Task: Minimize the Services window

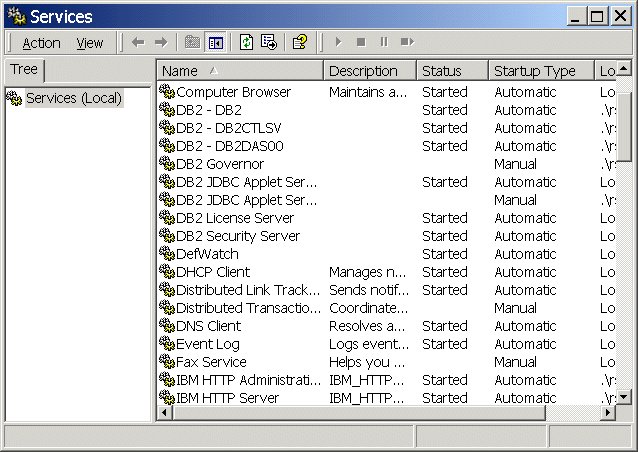Action: (576, 16)
